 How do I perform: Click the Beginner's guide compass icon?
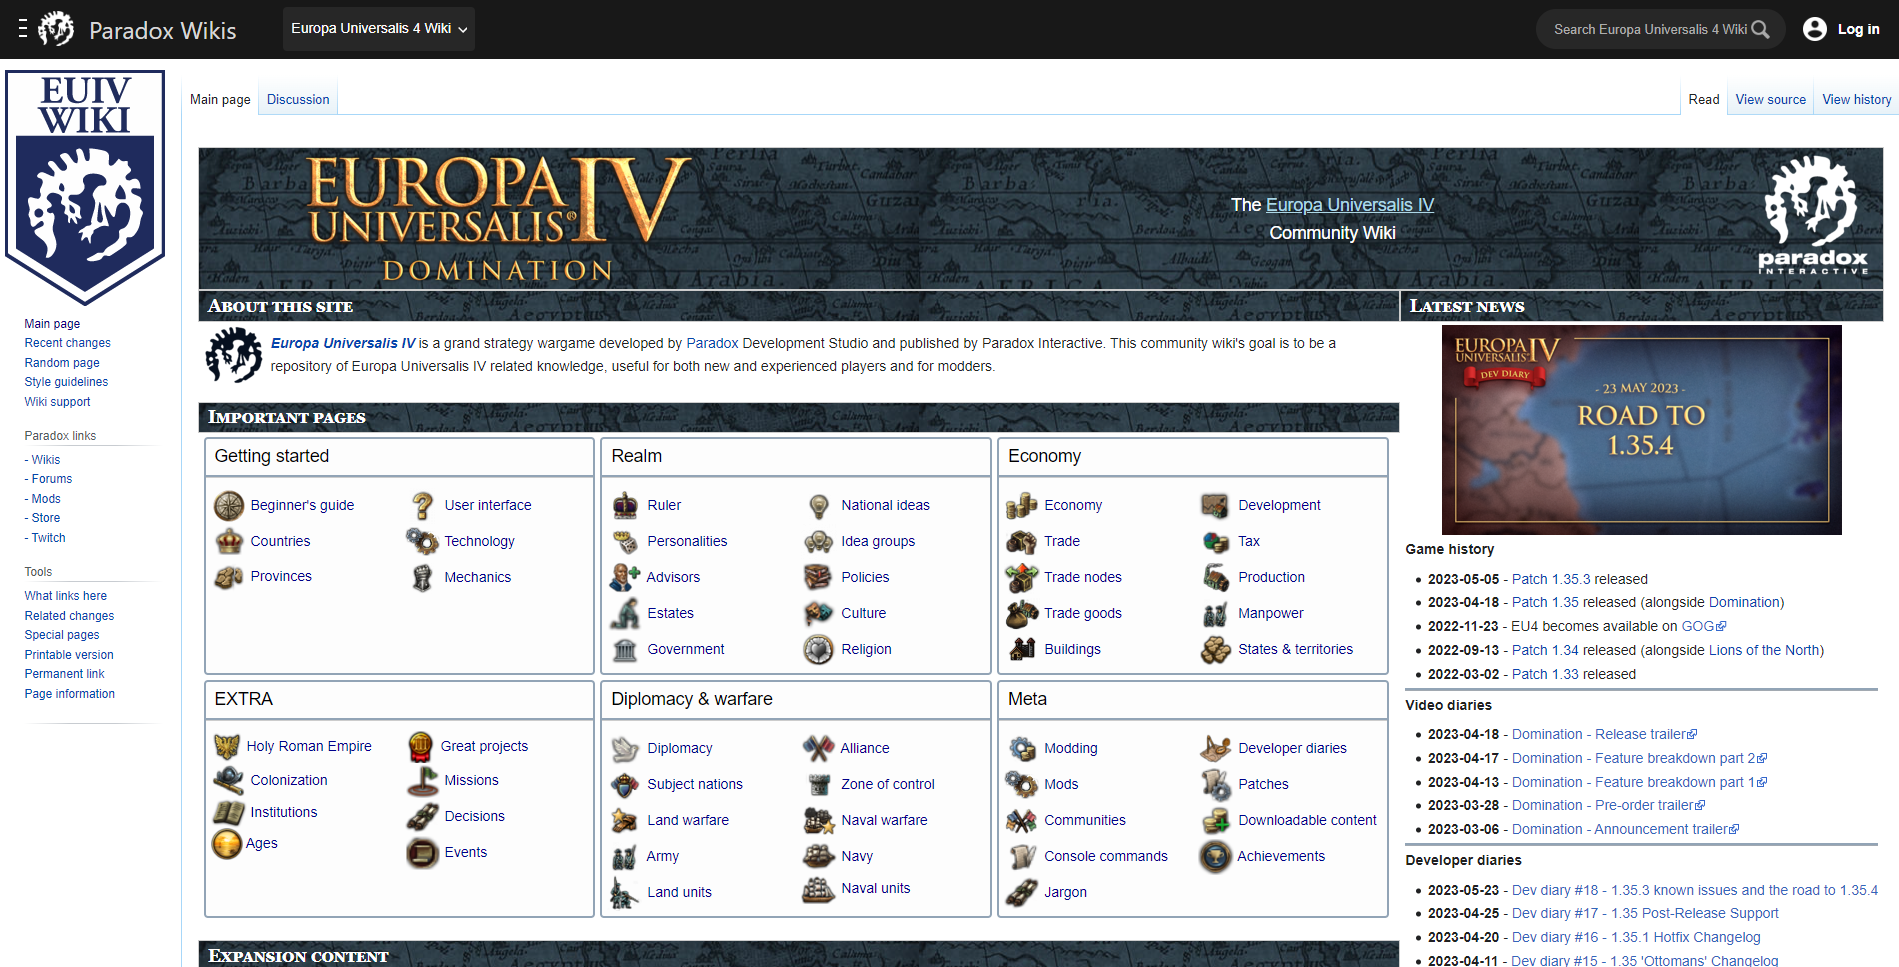229,505
